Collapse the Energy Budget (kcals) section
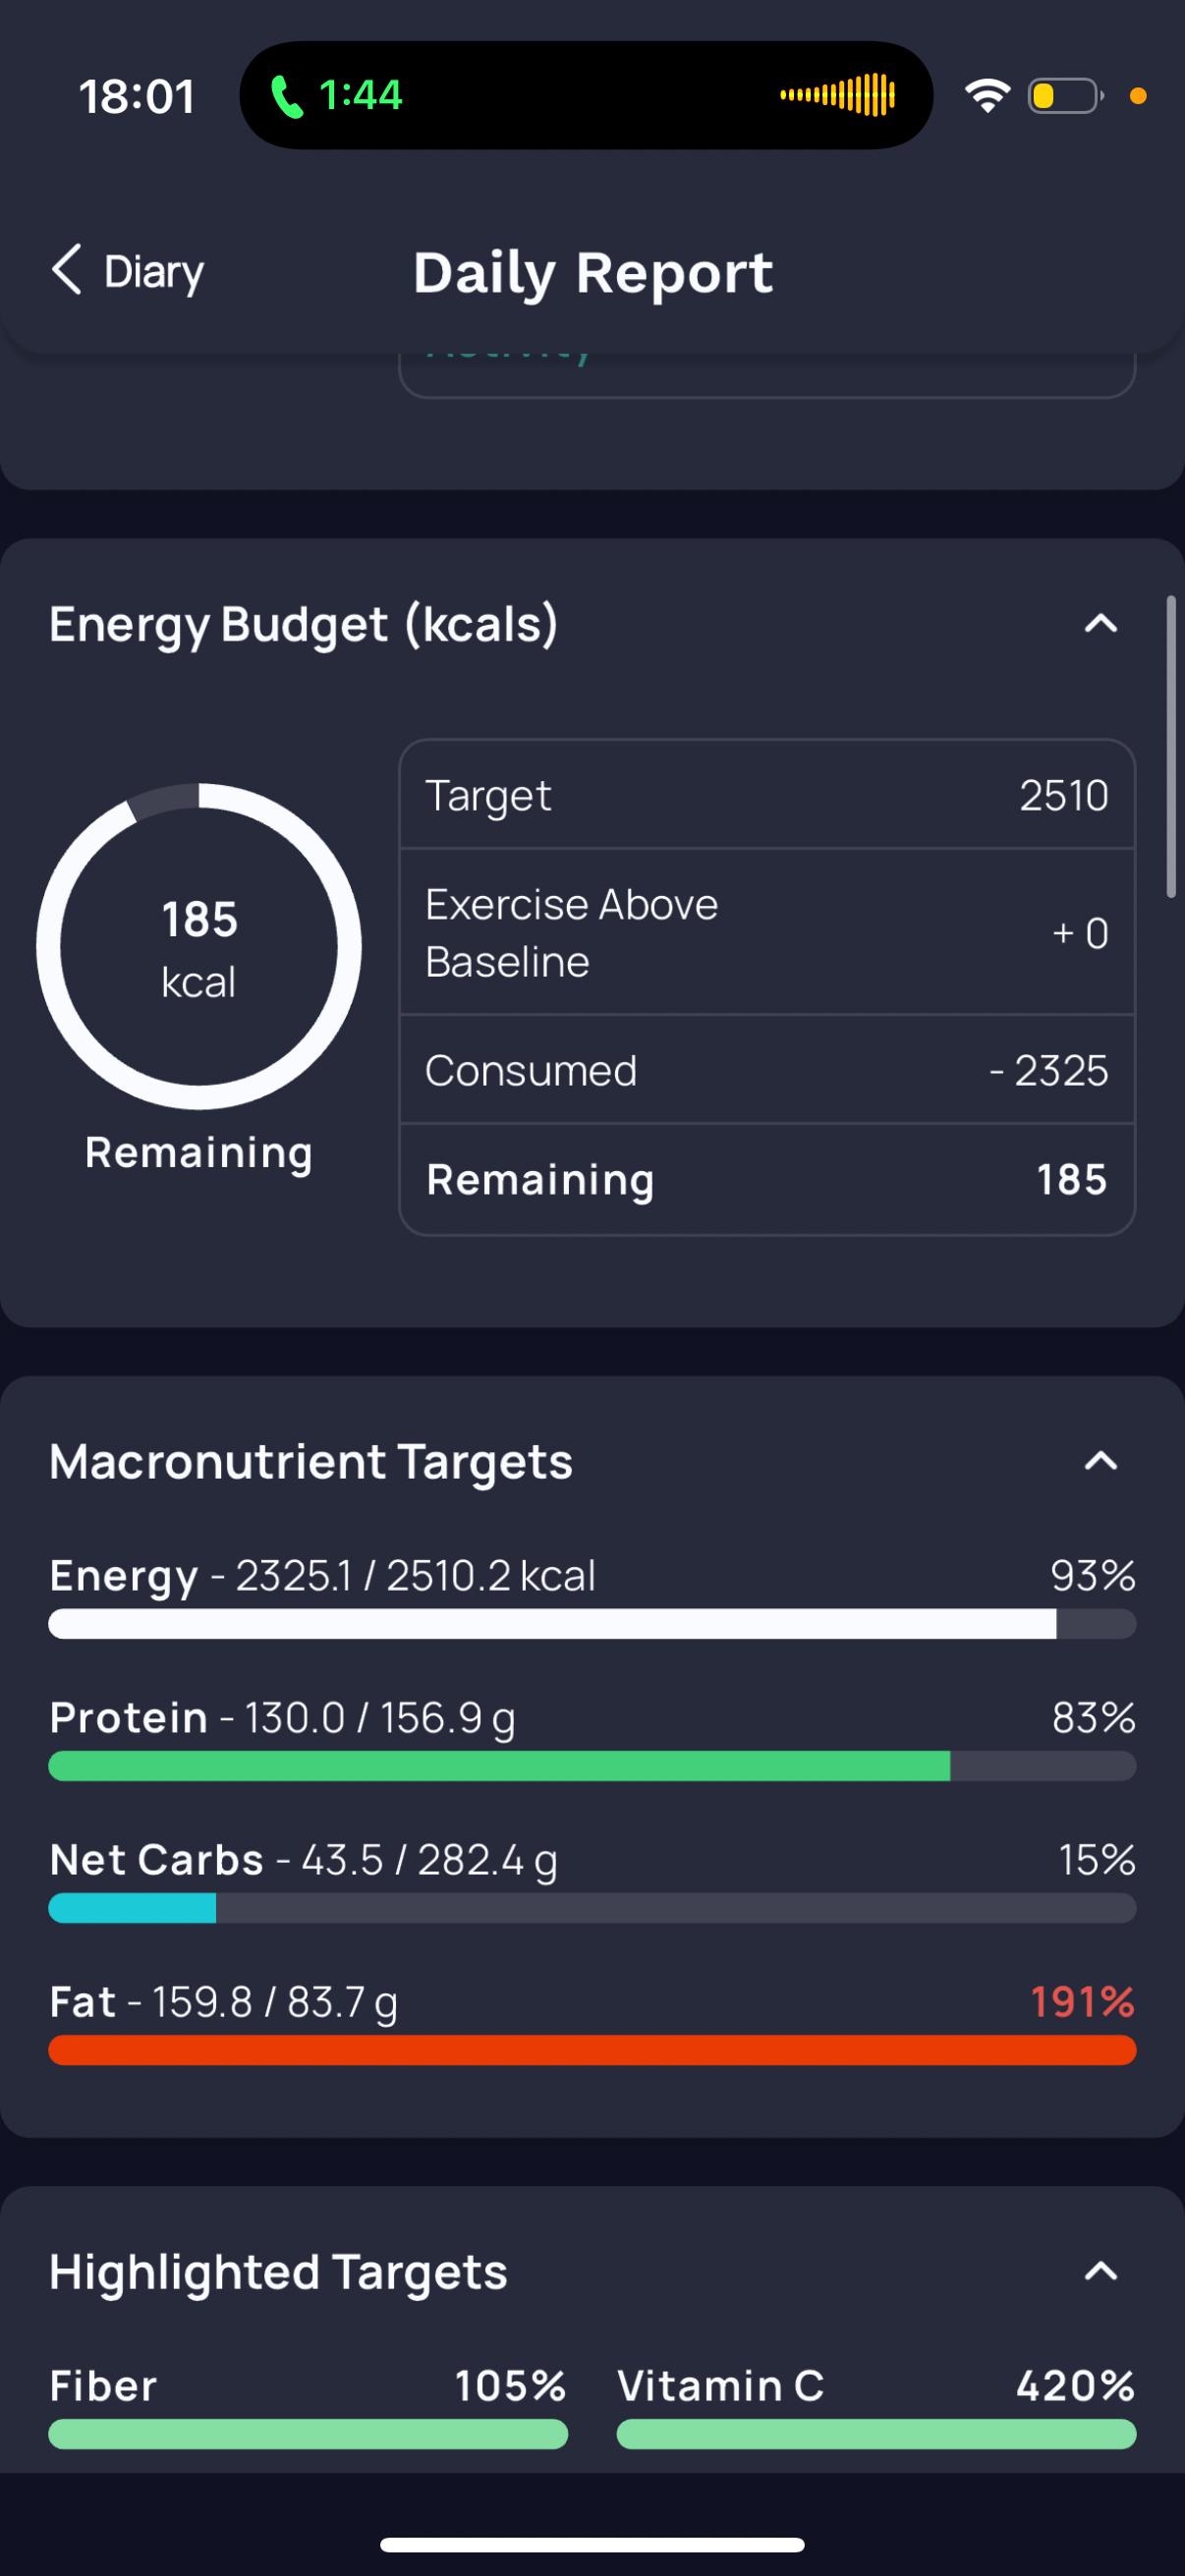This screenshot has height=2576, width=1185. point(1101,624)
